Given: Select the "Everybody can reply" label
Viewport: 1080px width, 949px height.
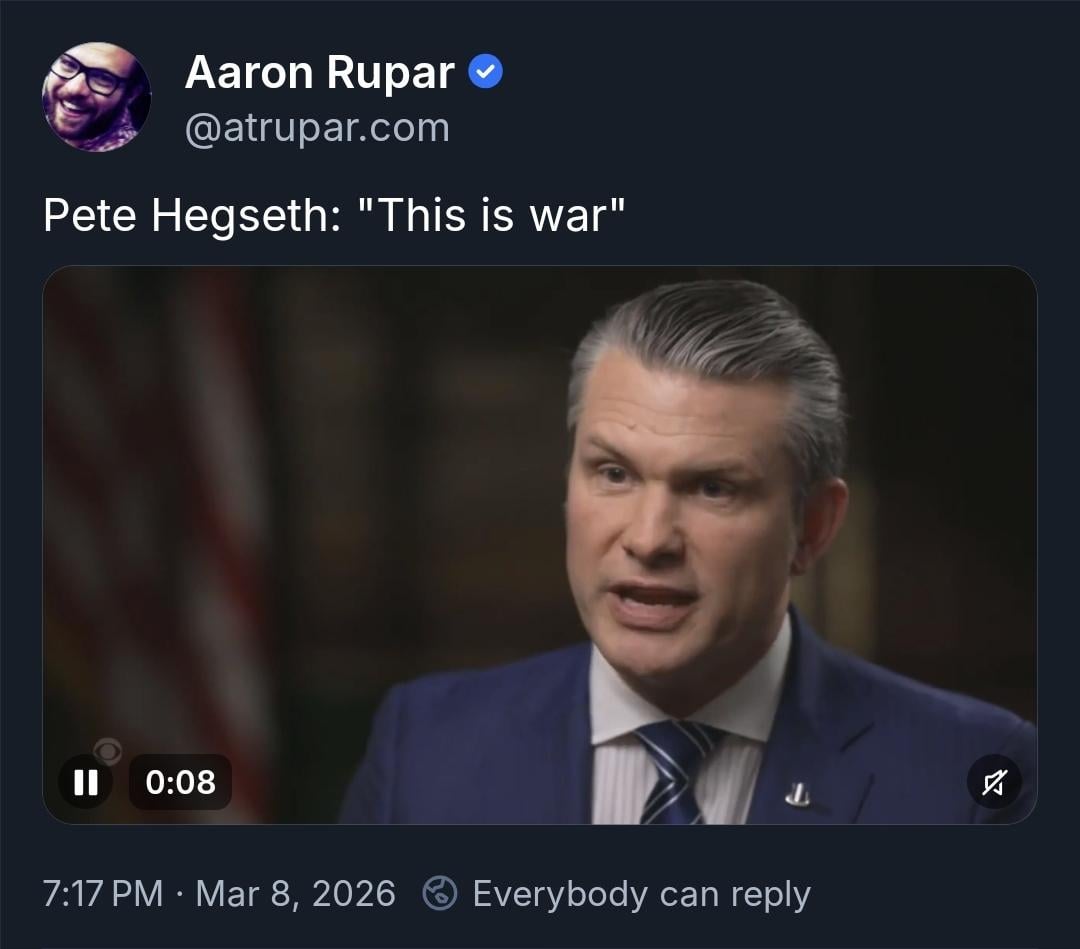Looking at the screenshot, I should [641, 894].
